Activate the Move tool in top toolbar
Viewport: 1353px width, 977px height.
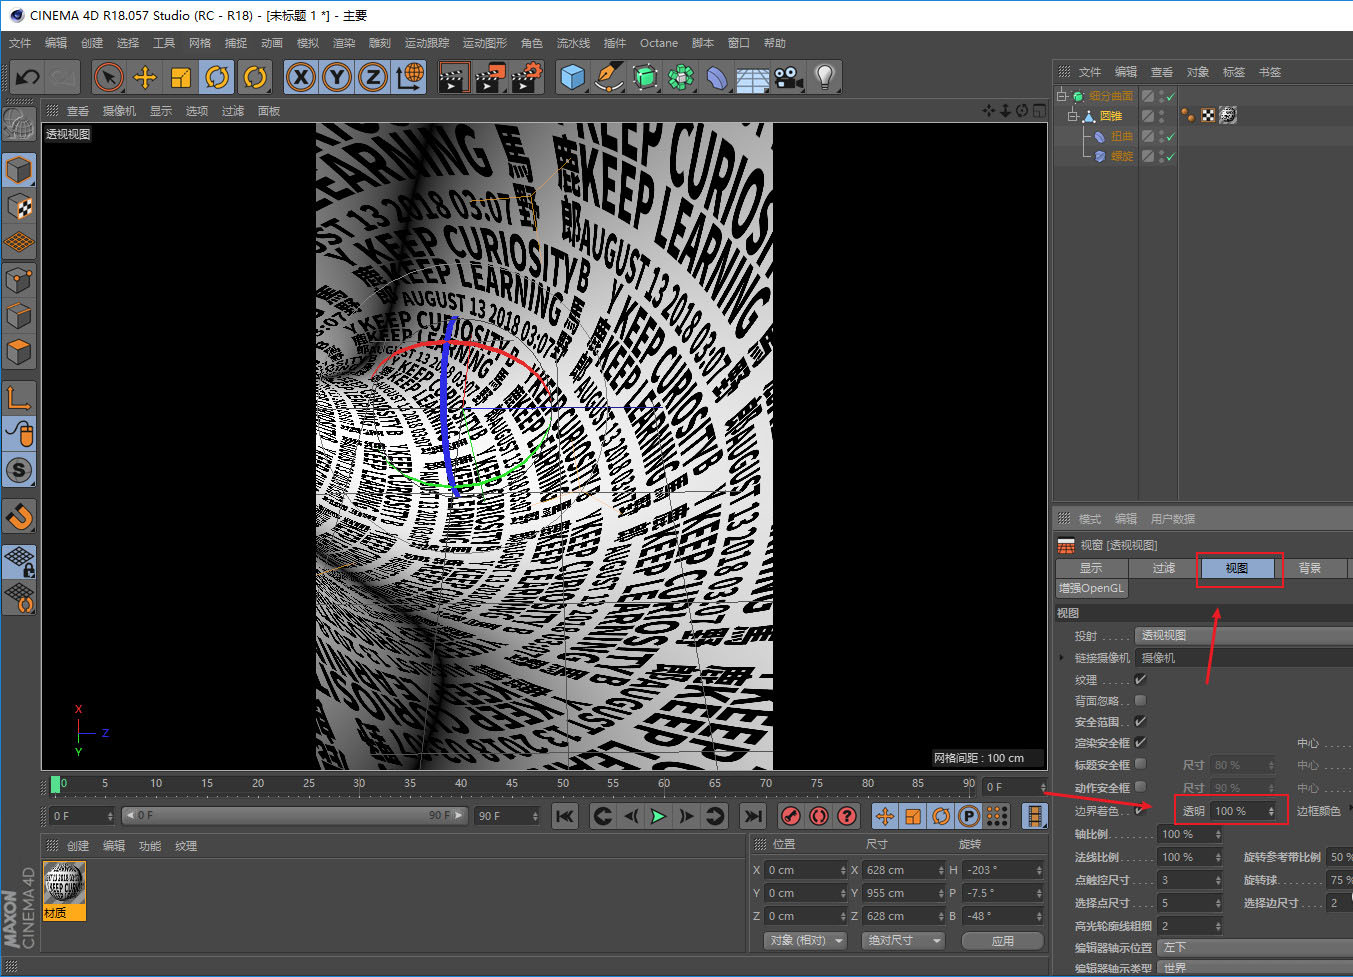(x=145, y=77)
